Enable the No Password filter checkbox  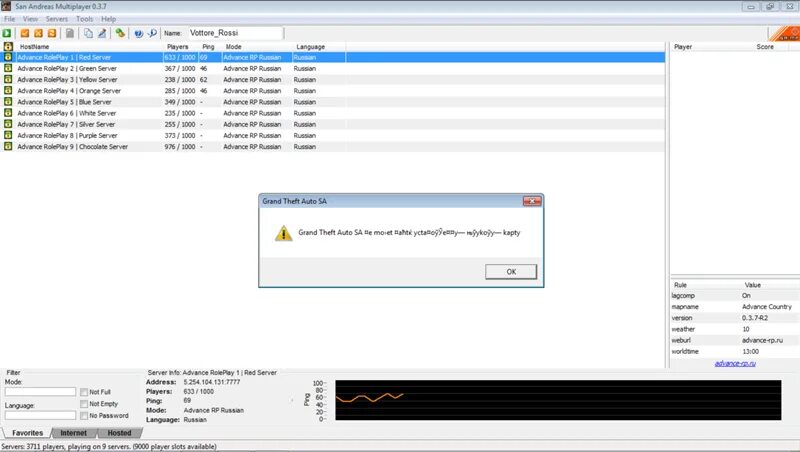[x=84, y=416]
